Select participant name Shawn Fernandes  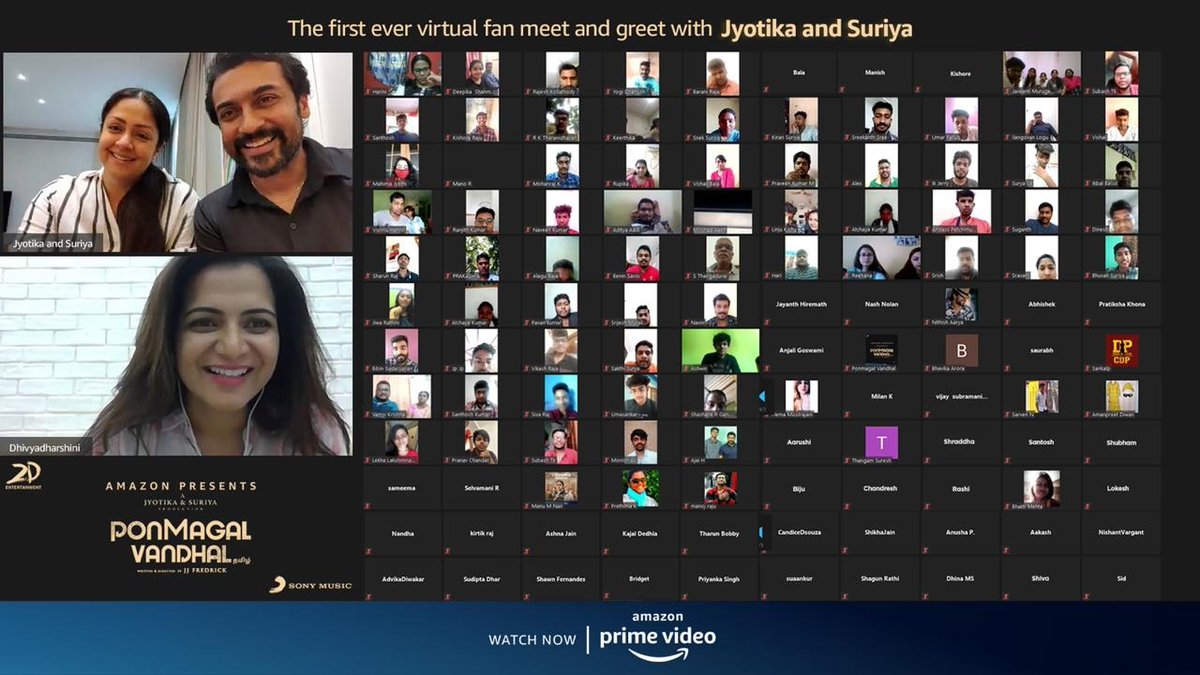pos(561,579)
